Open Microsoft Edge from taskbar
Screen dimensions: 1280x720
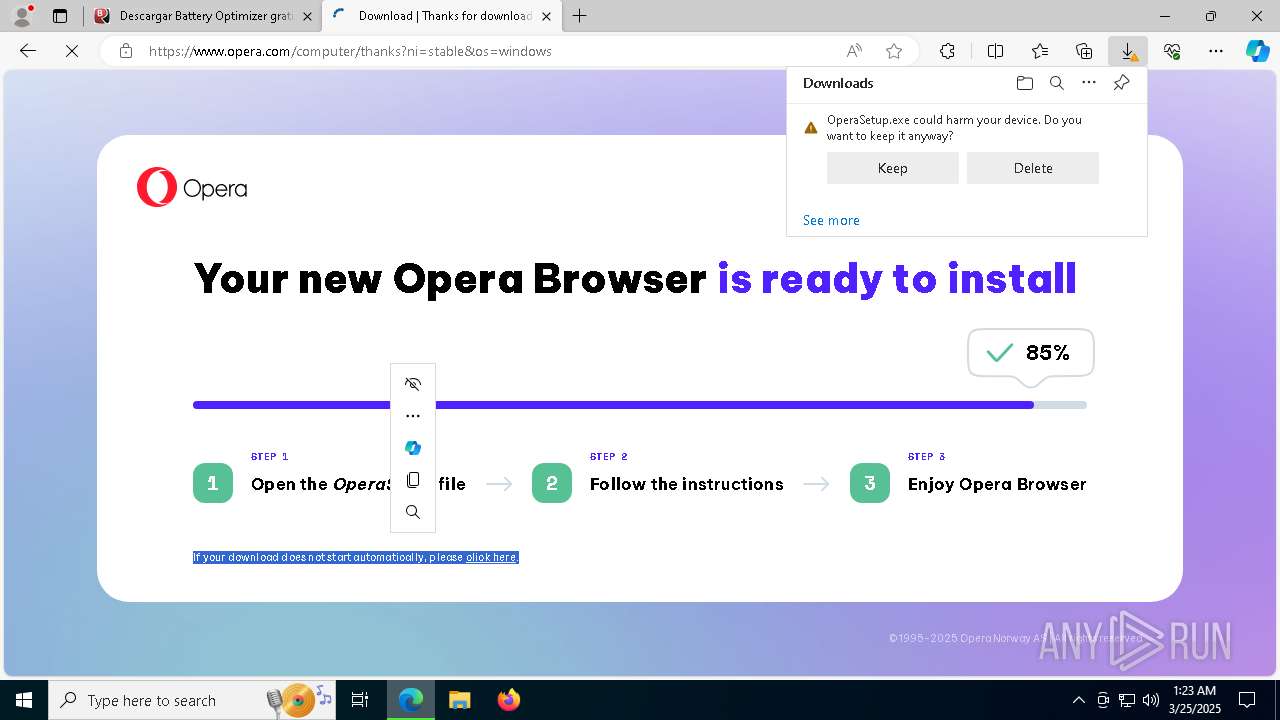click(411, 700)
